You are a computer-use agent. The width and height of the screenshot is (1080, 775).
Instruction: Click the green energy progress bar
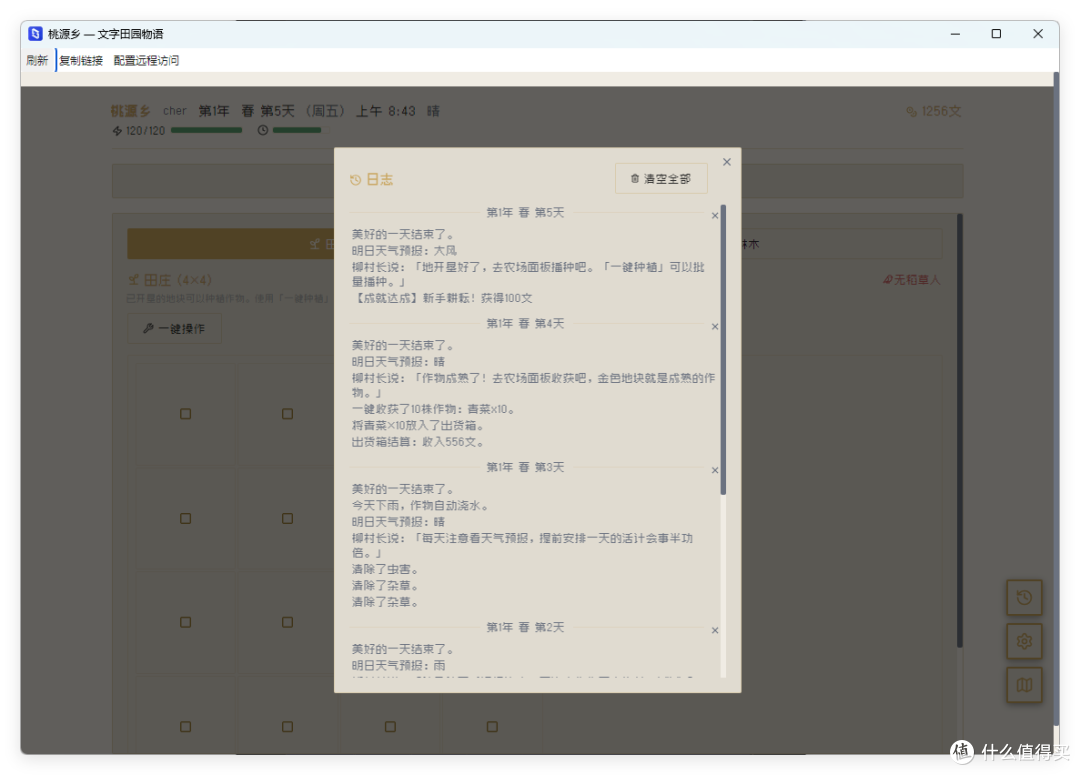(207, 130)
